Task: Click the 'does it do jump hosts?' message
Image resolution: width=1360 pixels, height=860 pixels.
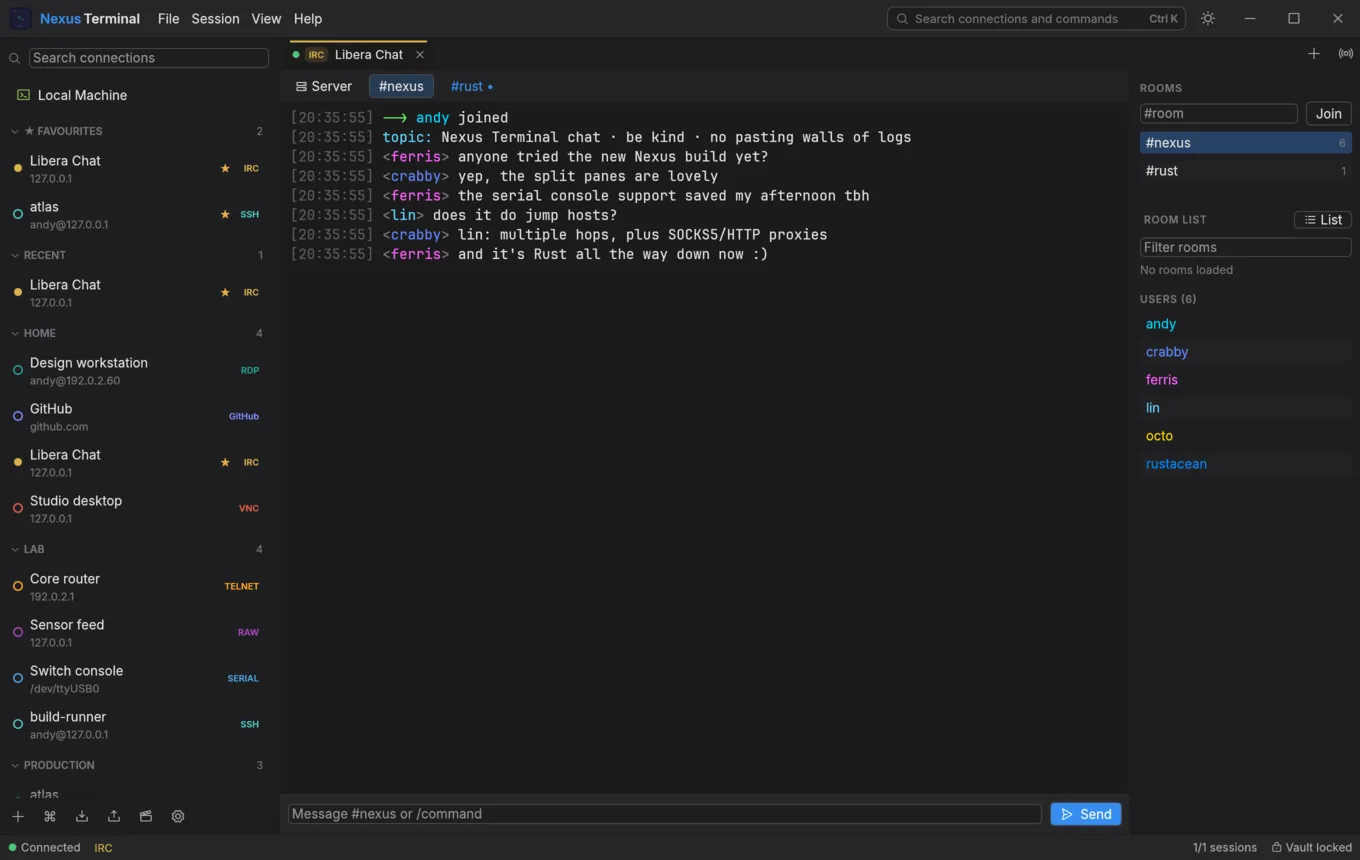Action: click(x=525, y=215)
